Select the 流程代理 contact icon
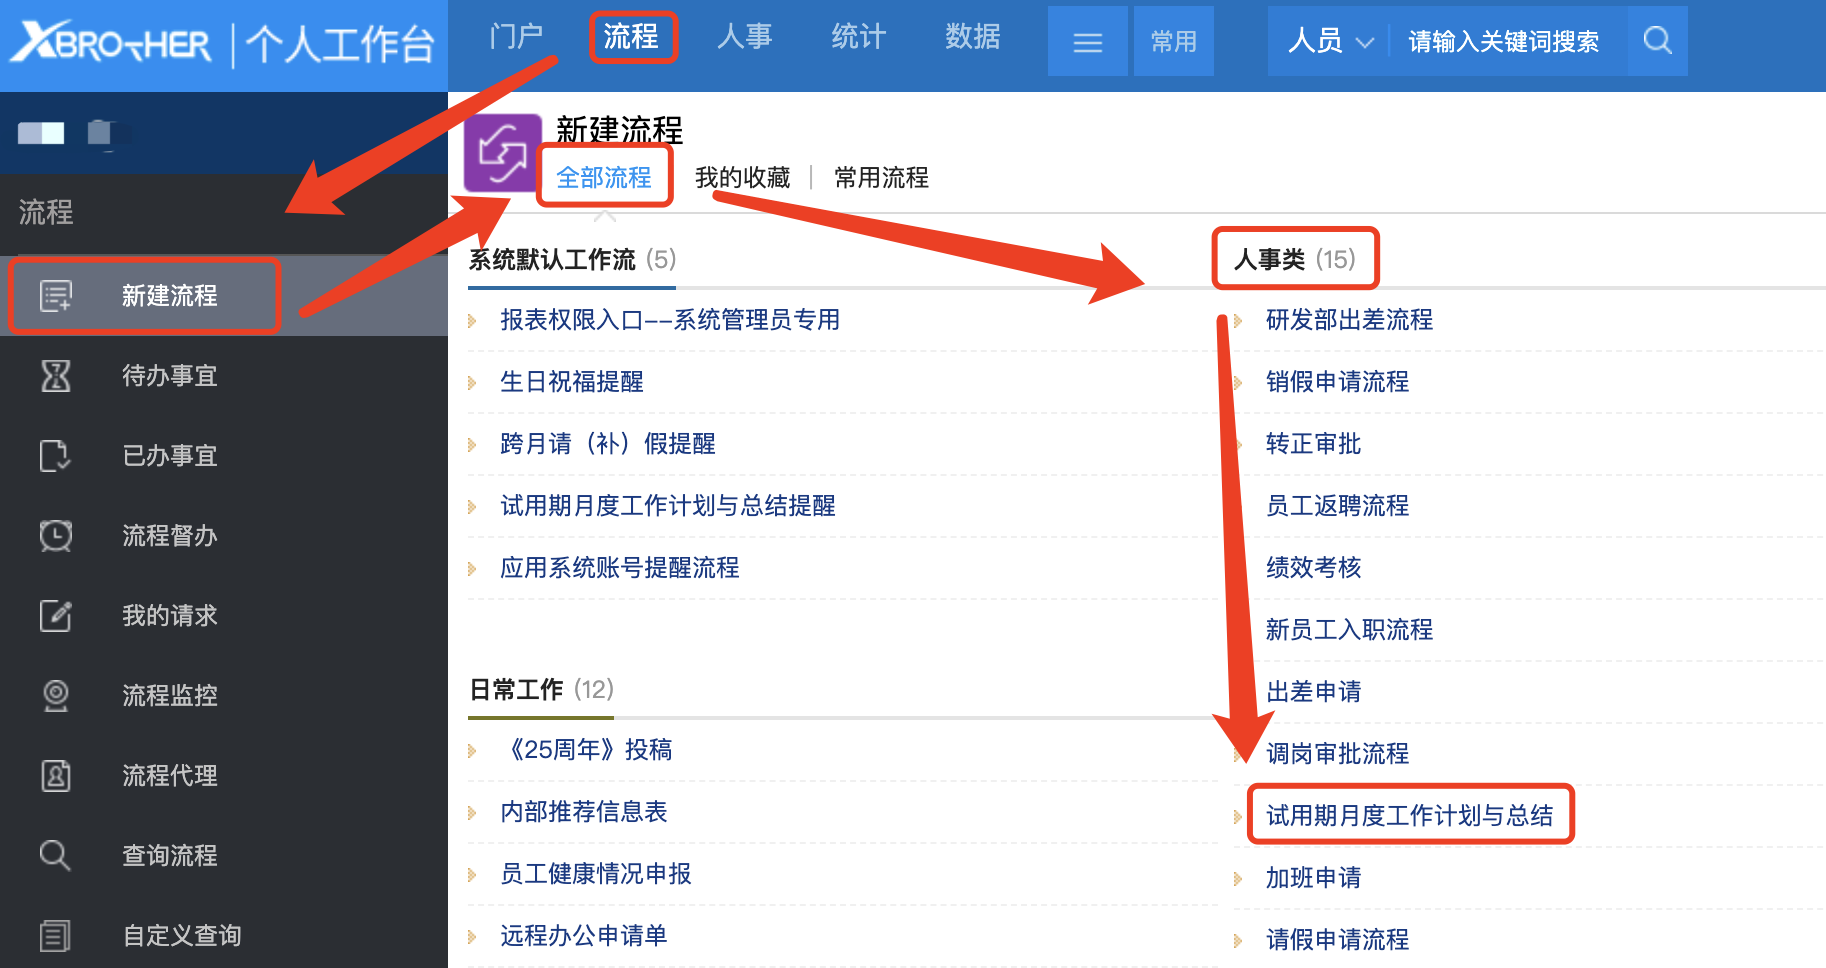Screen dimensions: 1826x968 (x=56, y=776)
